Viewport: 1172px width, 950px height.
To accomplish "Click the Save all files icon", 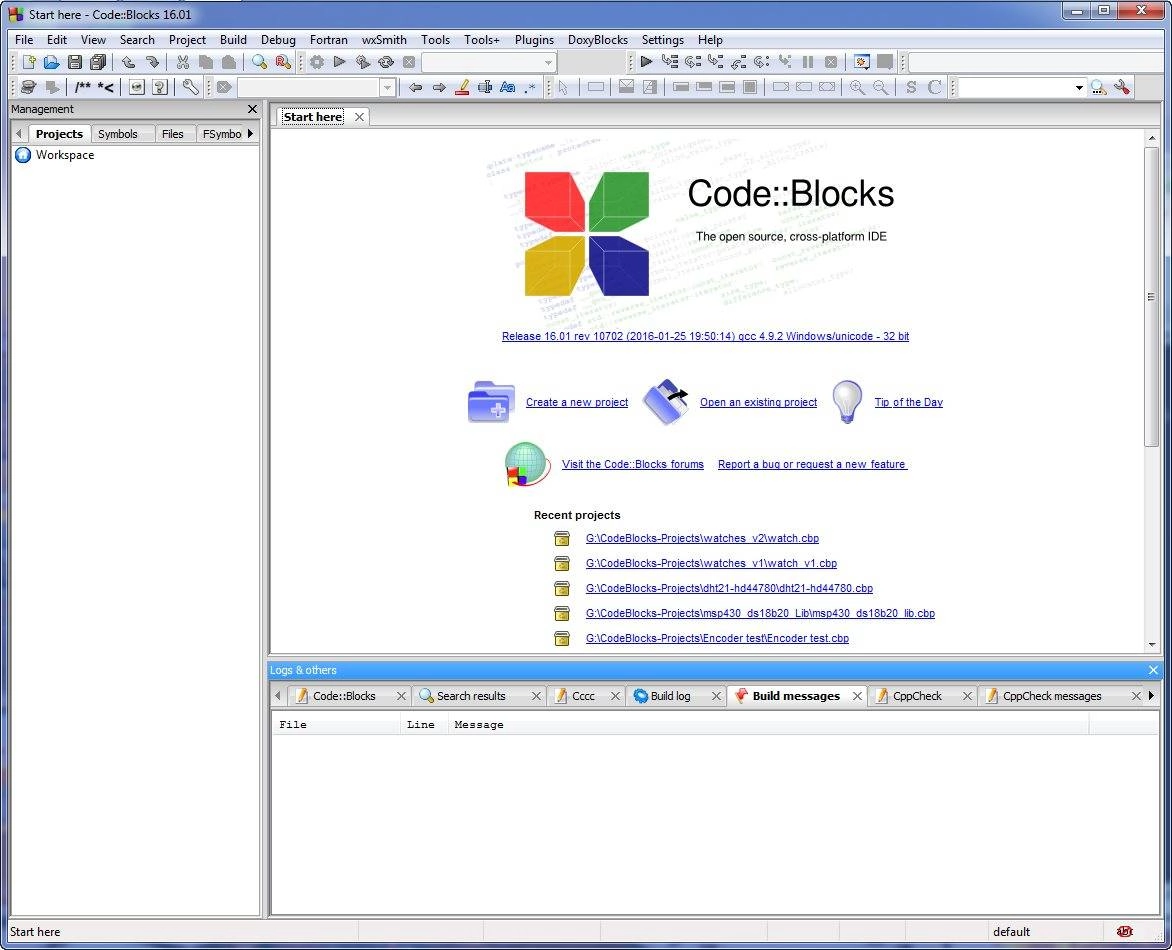I will 98,62.
